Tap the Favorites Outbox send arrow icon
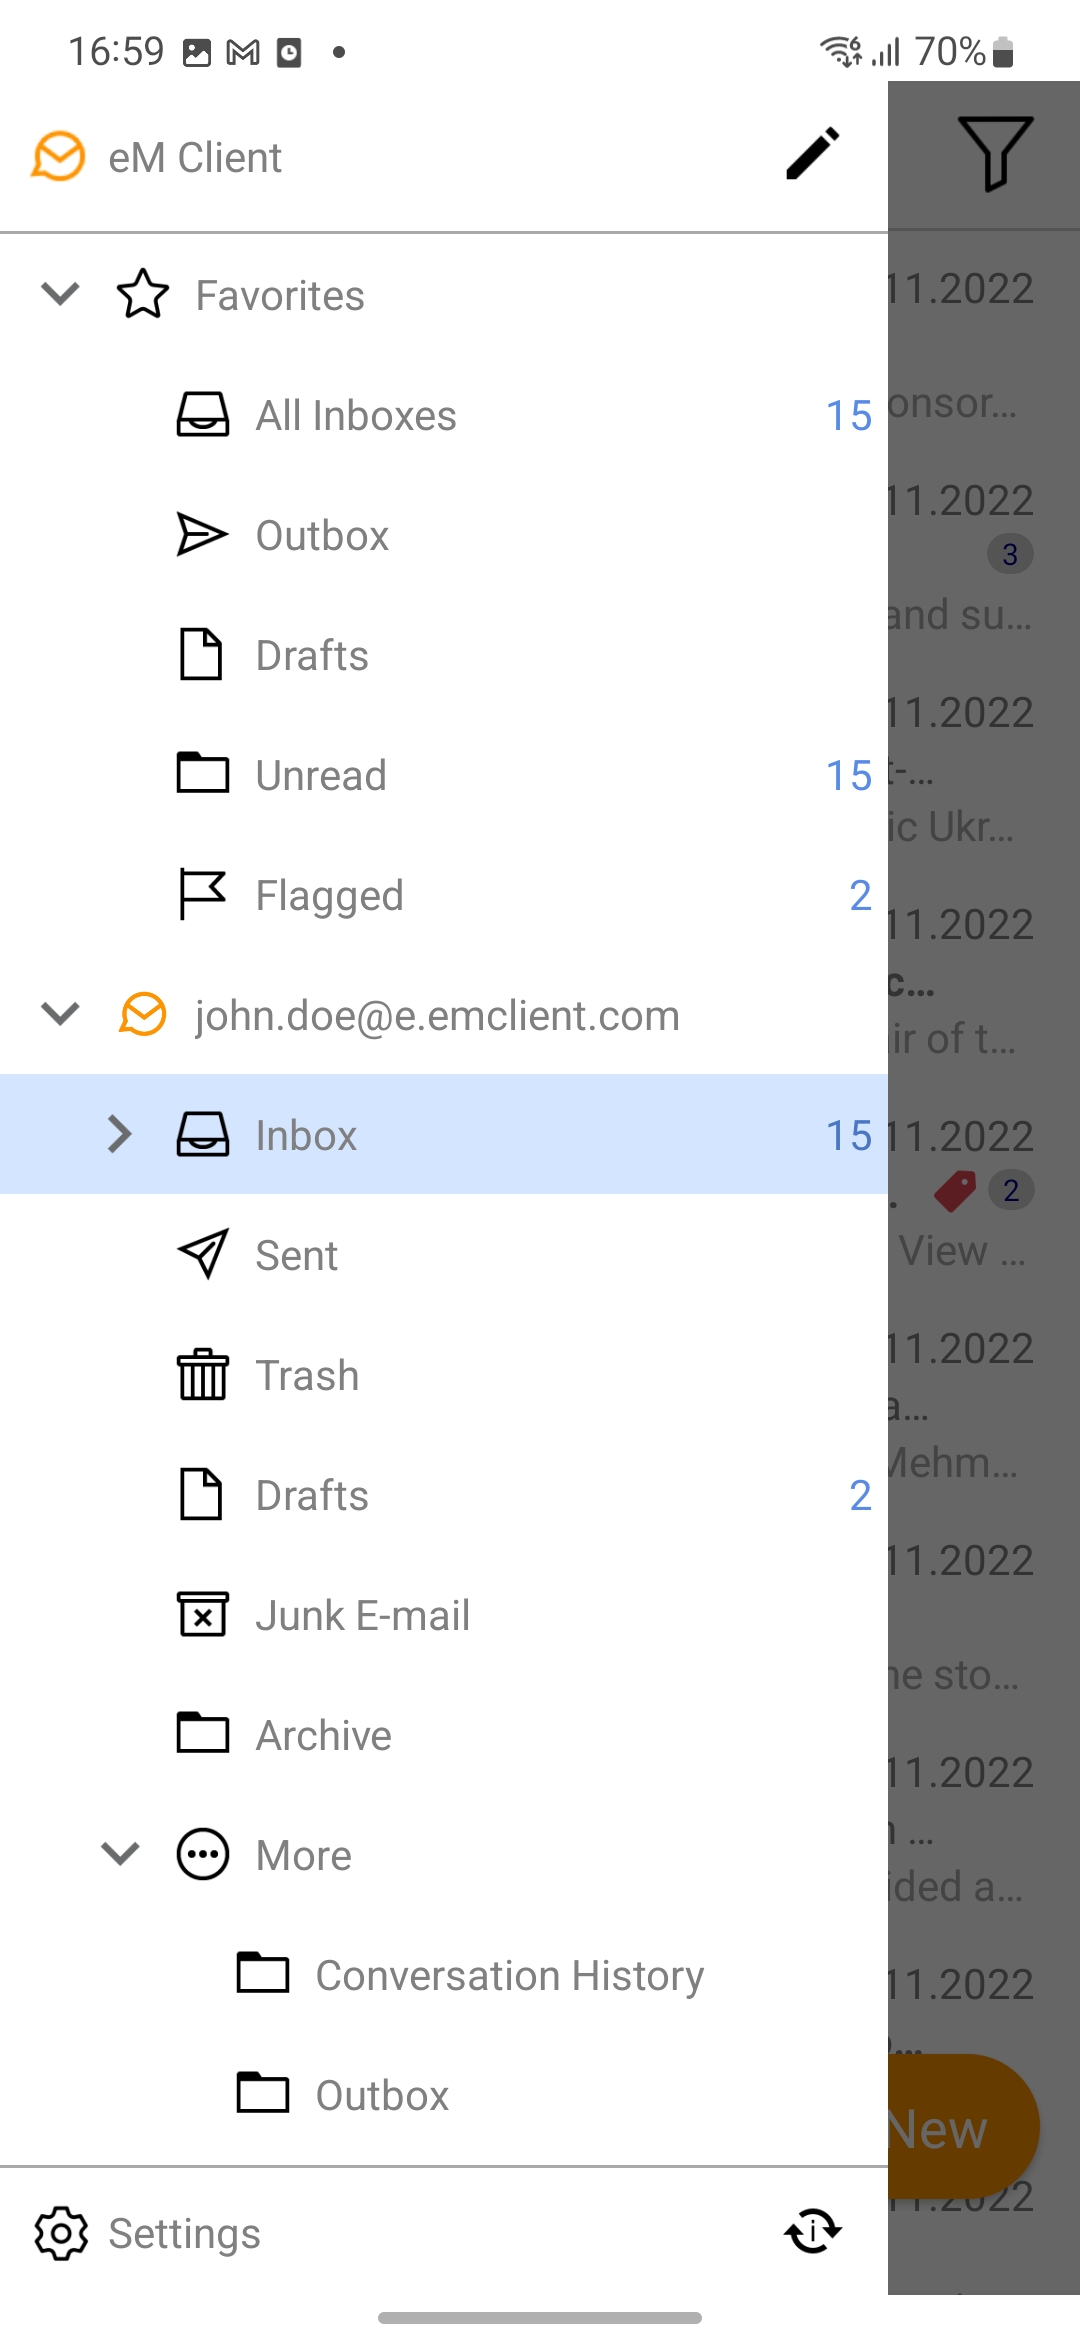This screenshot has height=2340, width=1080. click(x=202, y=534)
